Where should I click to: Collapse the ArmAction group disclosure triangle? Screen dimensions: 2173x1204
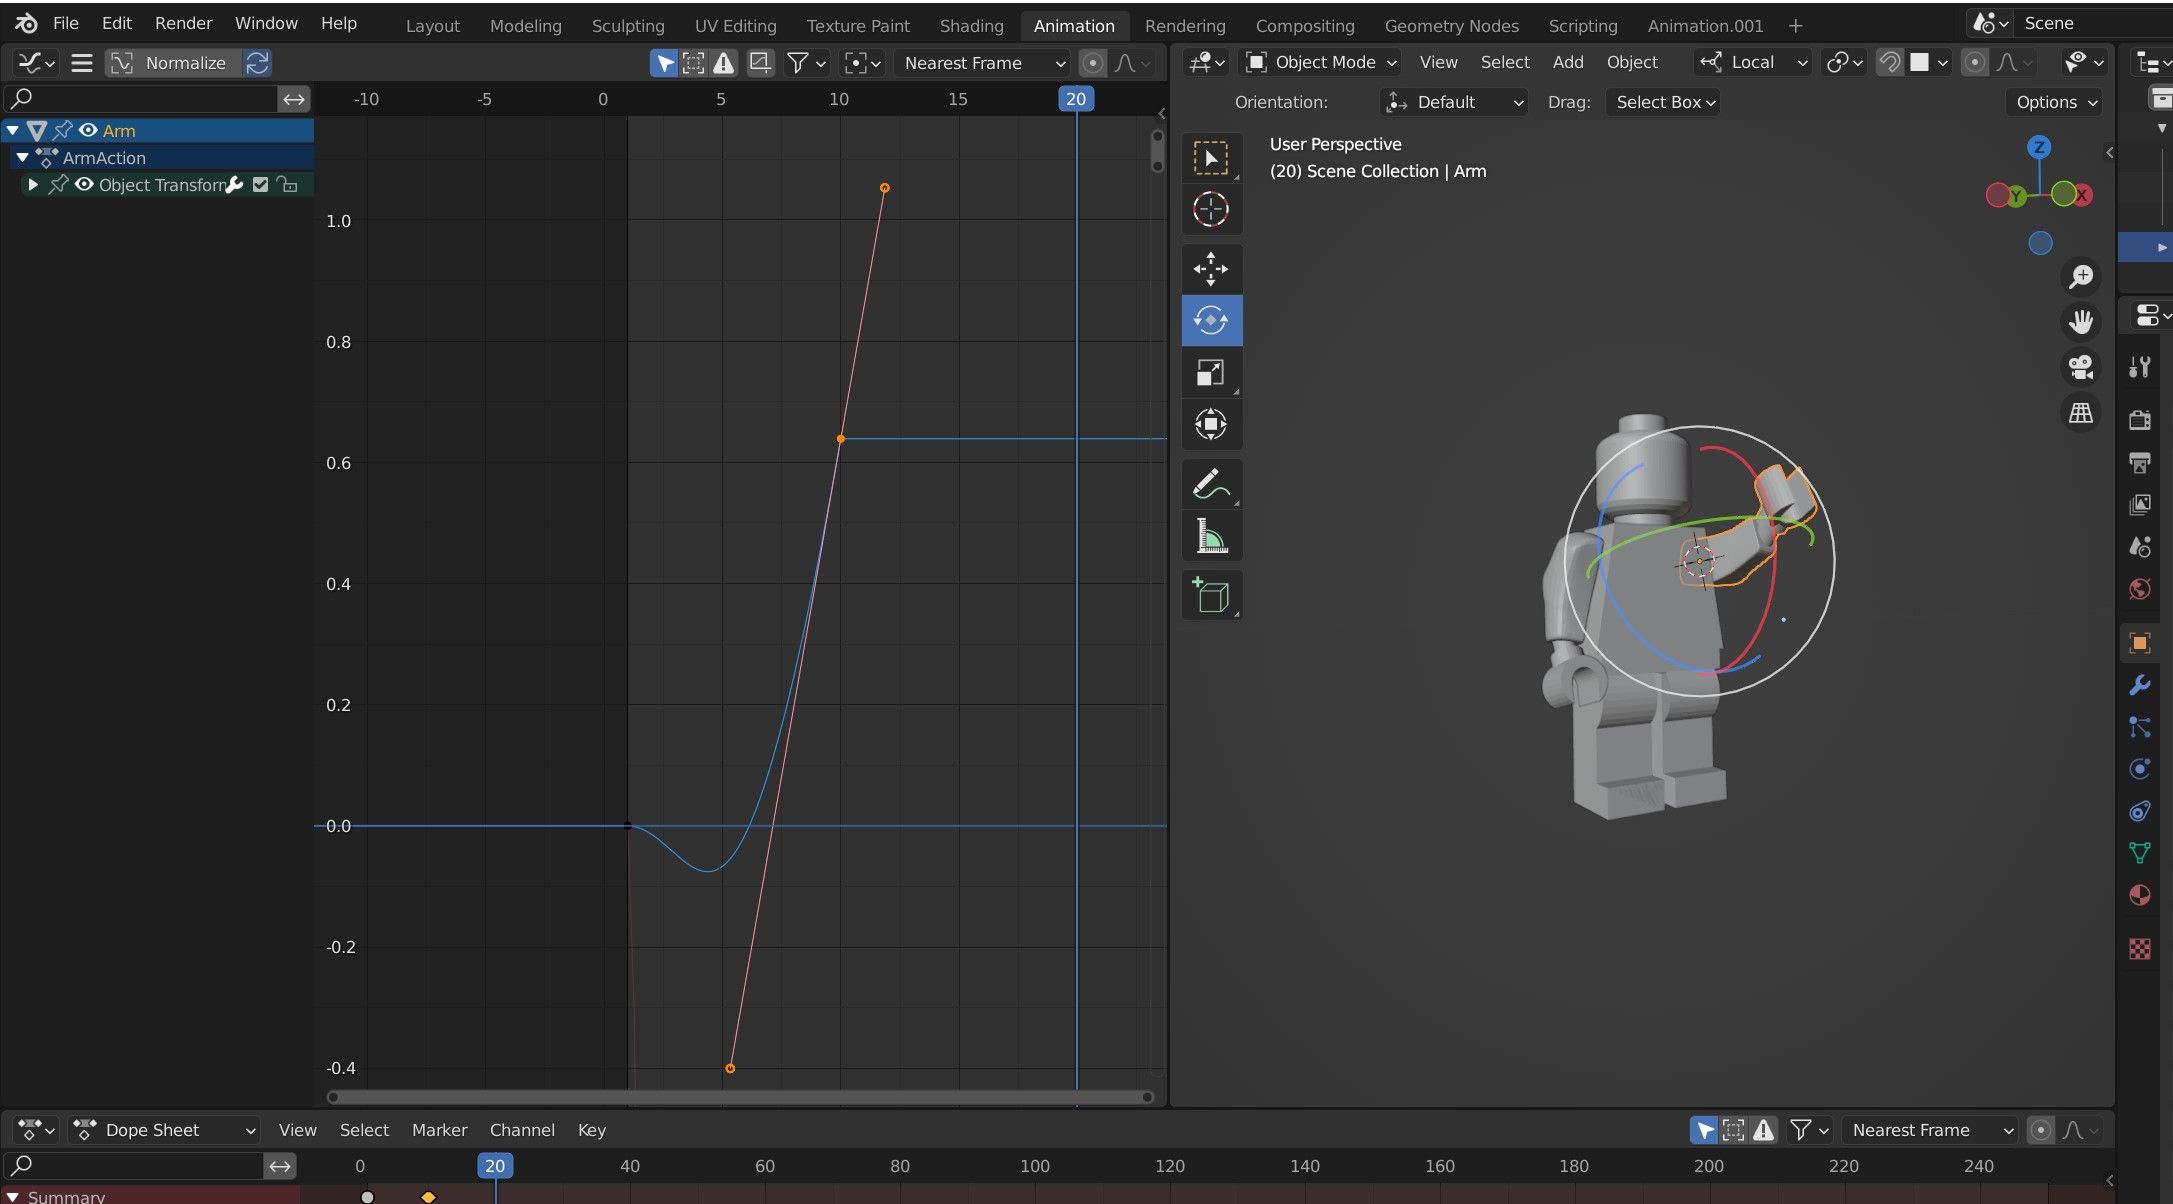coord(22,157)
